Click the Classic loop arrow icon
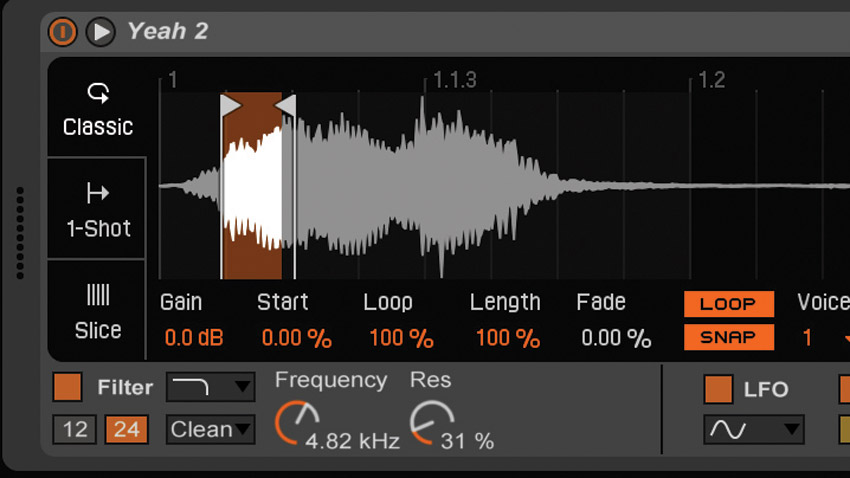Screen dimensions: 850x478 98,93
